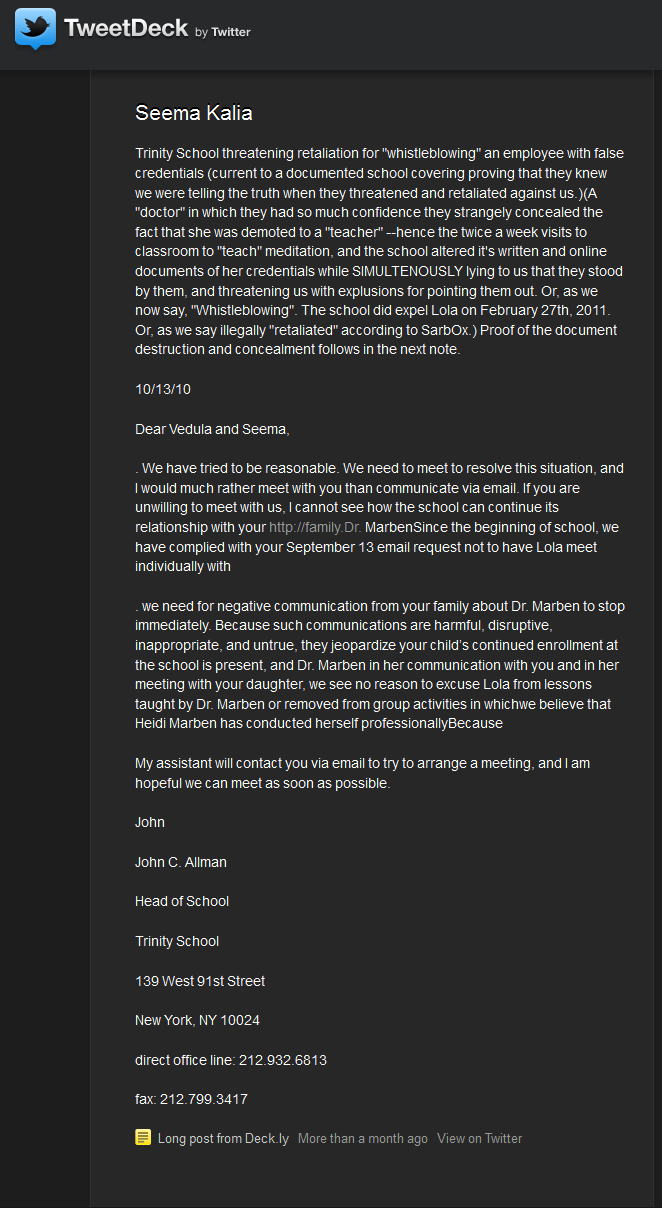The height and width of the screenshot is (1208, 662).
Task: Click the "Head of School" title line
Action: pos(182,901)
